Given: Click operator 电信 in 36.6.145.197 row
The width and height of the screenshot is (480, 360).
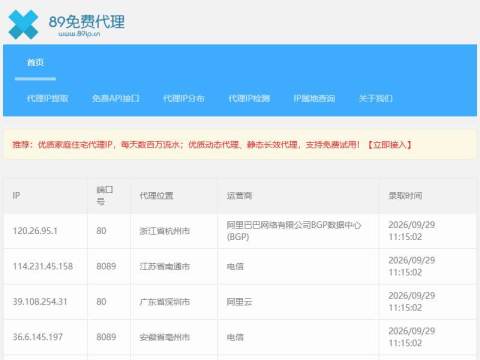Looking at the screenshot, I should pyautogui.click(x=235, y=337).
